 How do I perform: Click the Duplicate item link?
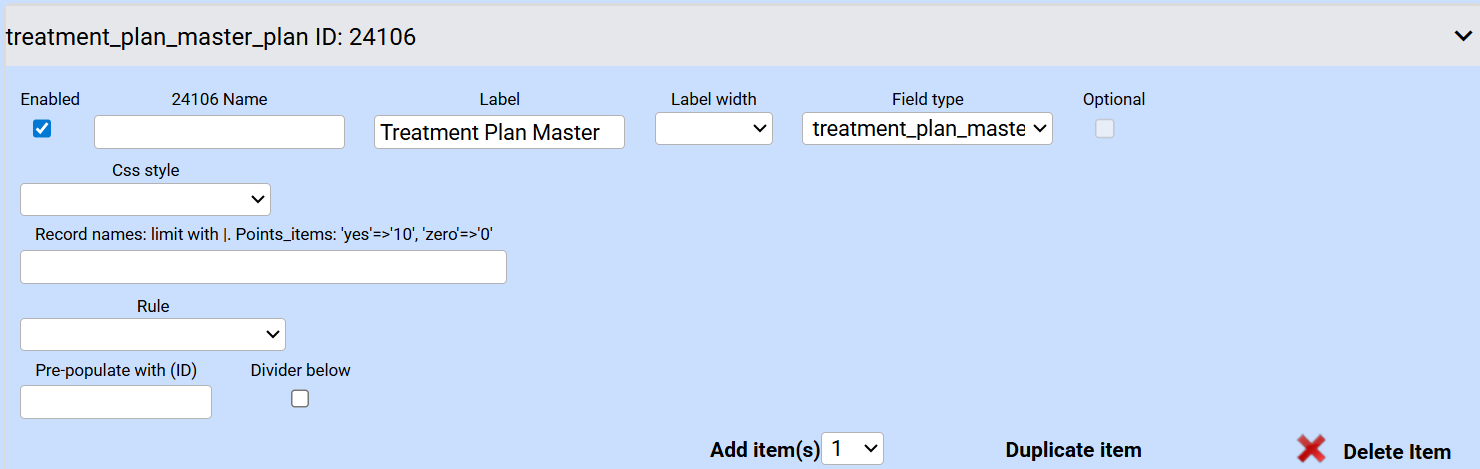pos(1073,450)
